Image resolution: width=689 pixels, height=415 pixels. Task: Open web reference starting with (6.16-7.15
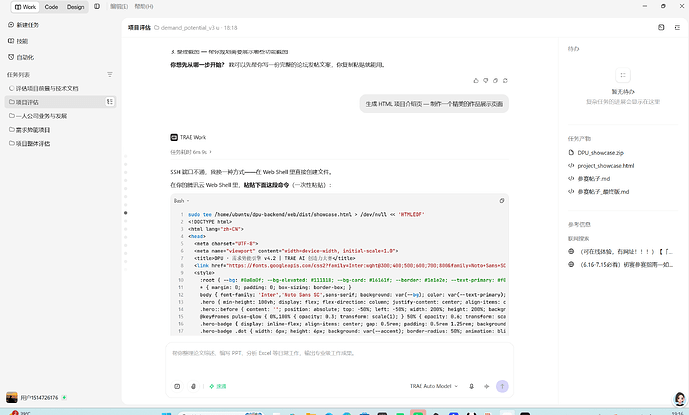[626, 265]
